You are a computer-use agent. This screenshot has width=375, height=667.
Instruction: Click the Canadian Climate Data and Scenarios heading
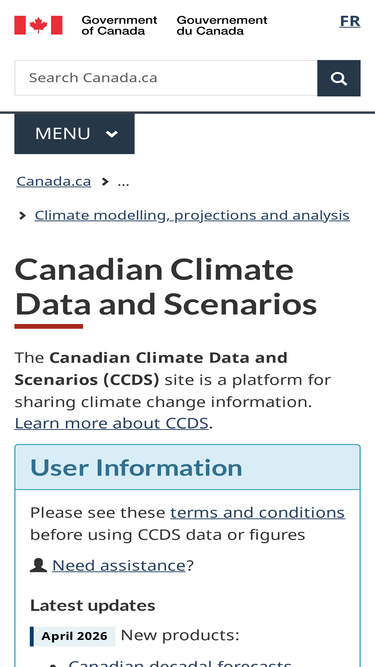tap(166, 287)
